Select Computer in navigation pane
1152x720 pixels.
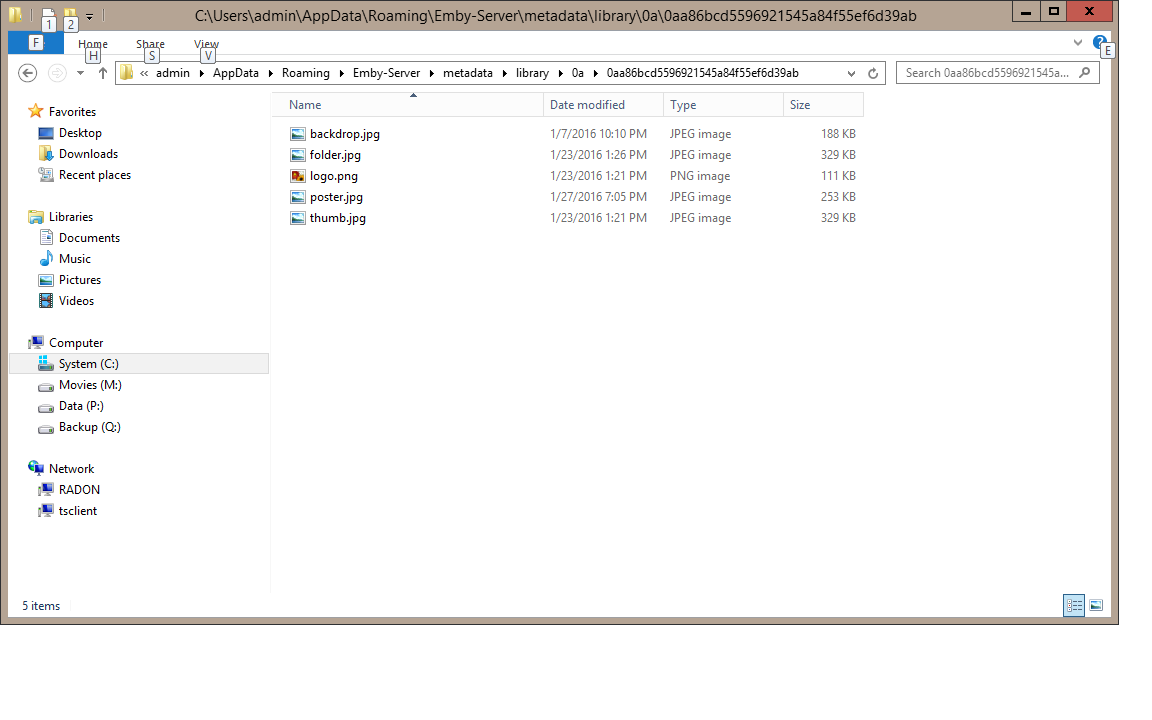click(76, 343)
